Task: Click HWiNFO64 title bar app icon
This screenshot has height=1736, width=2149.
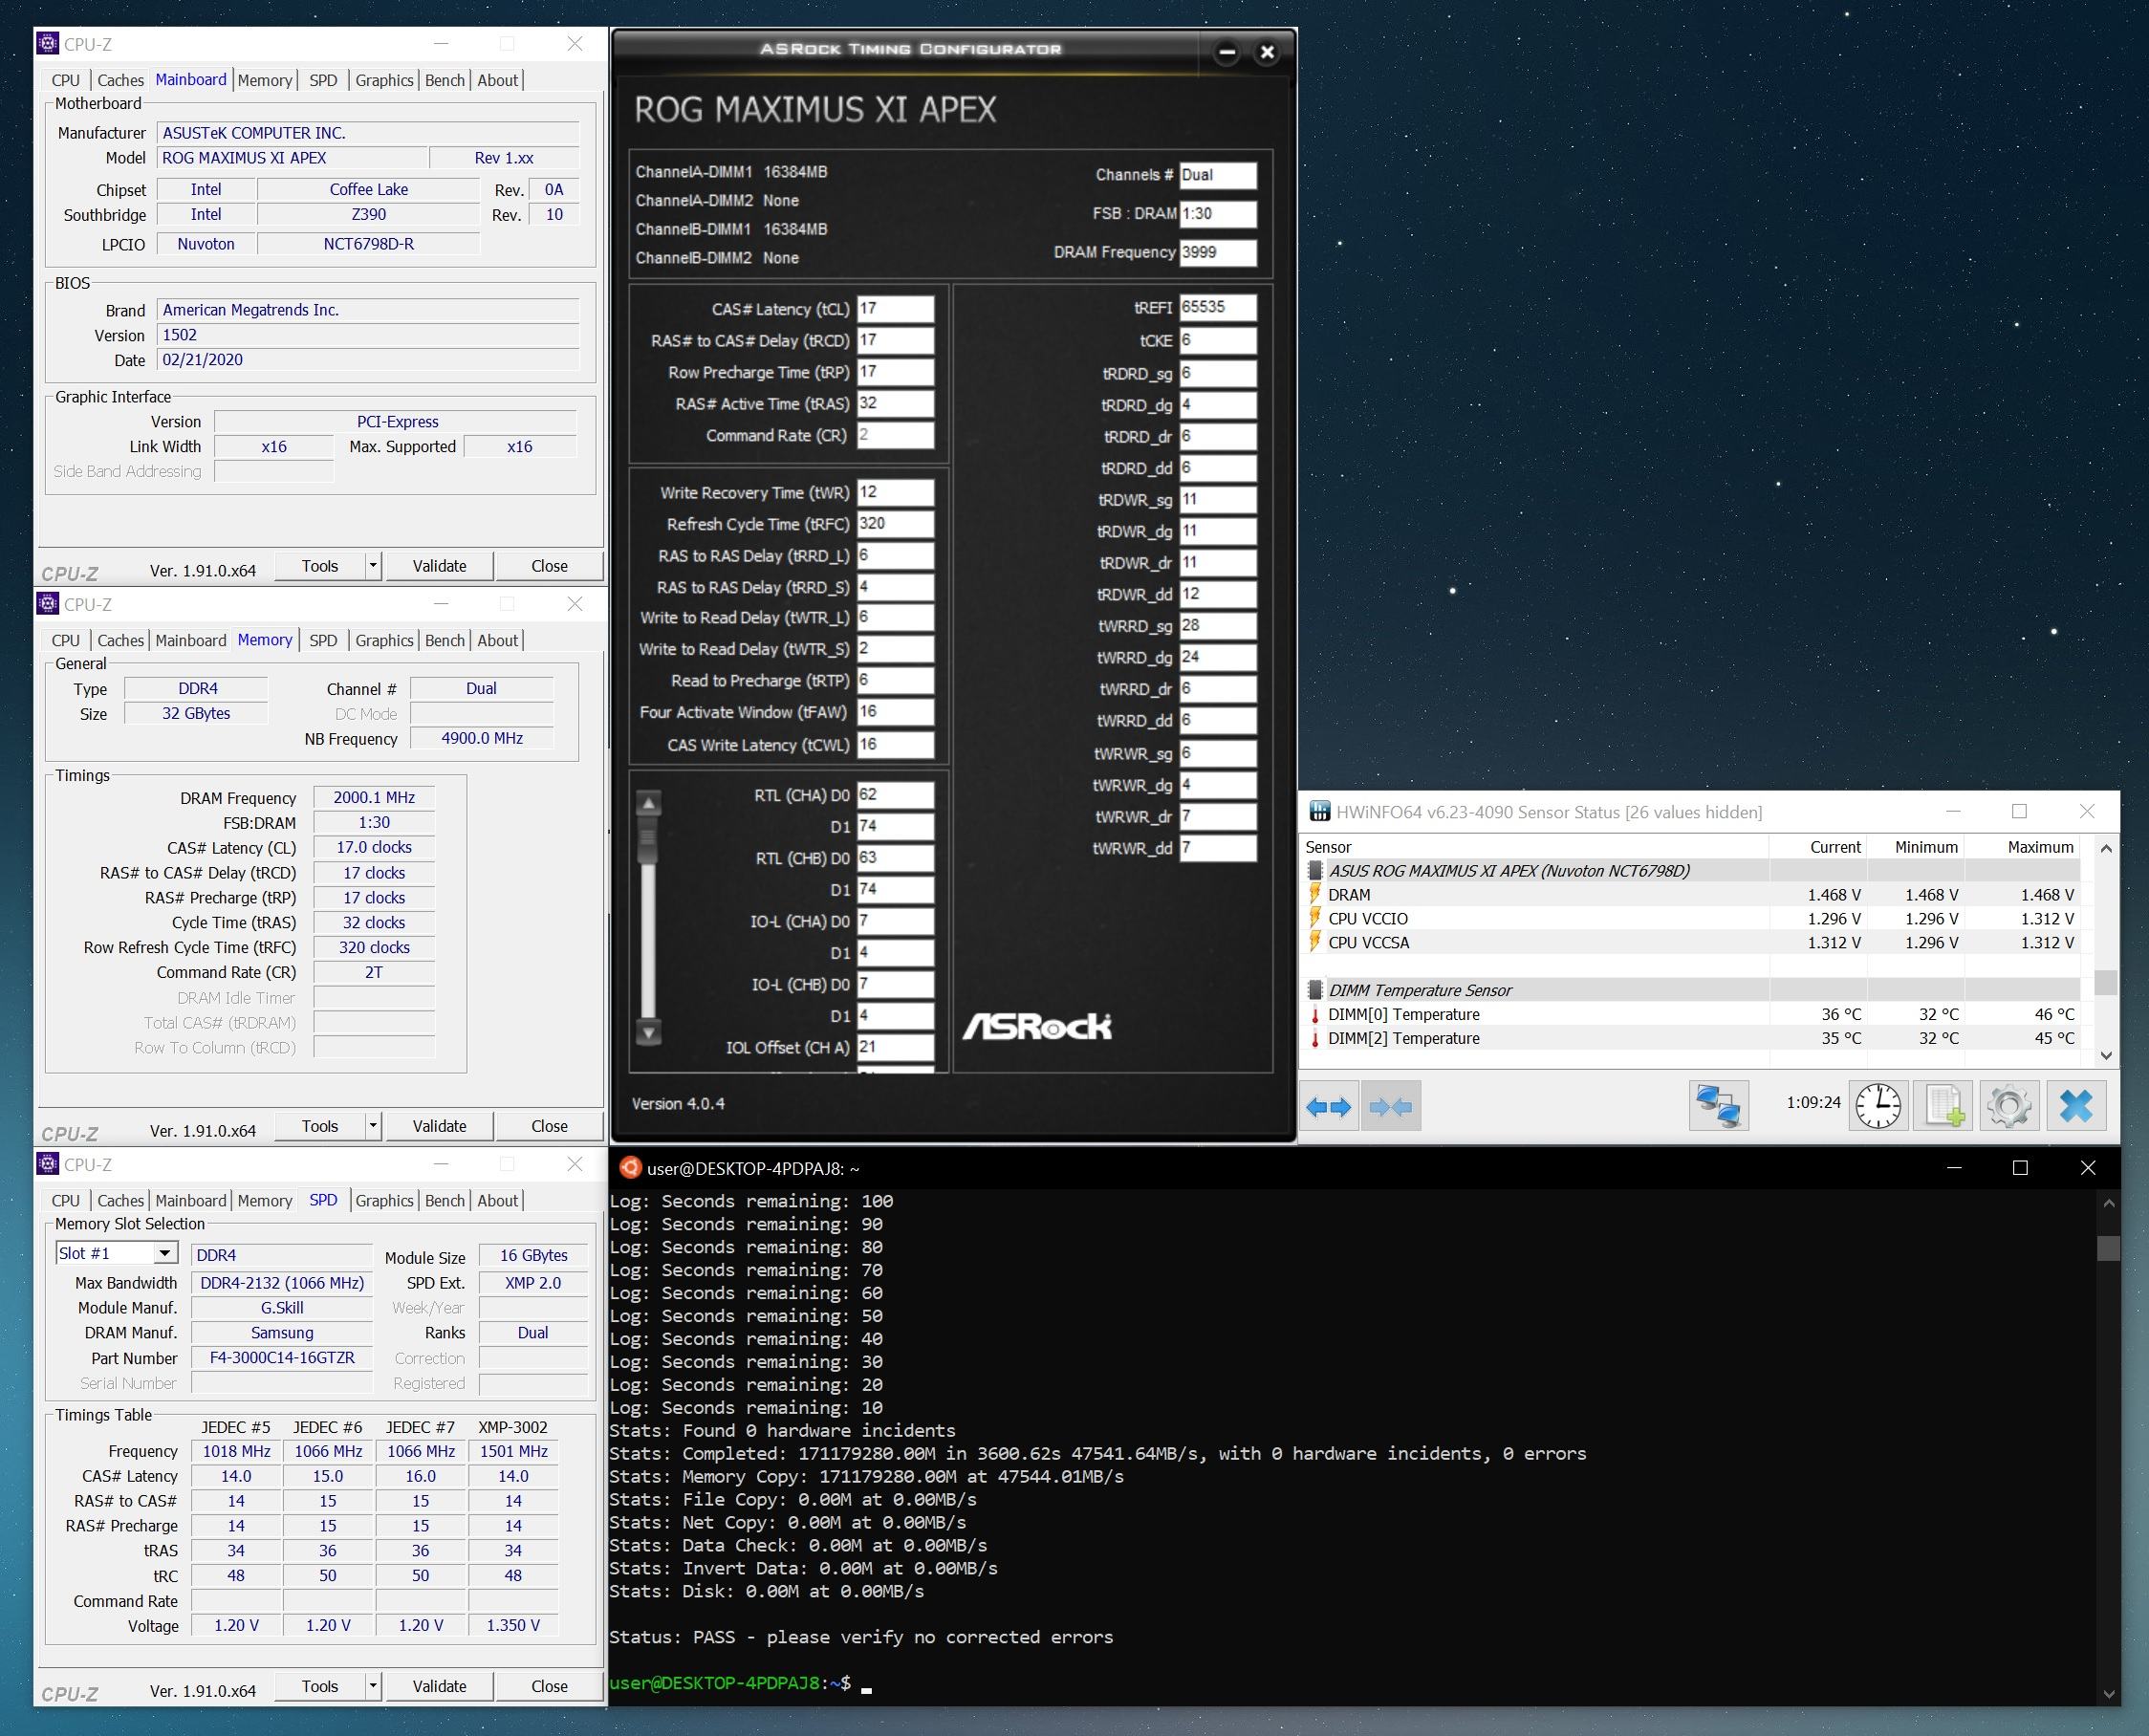Action: pos(1320,811)
